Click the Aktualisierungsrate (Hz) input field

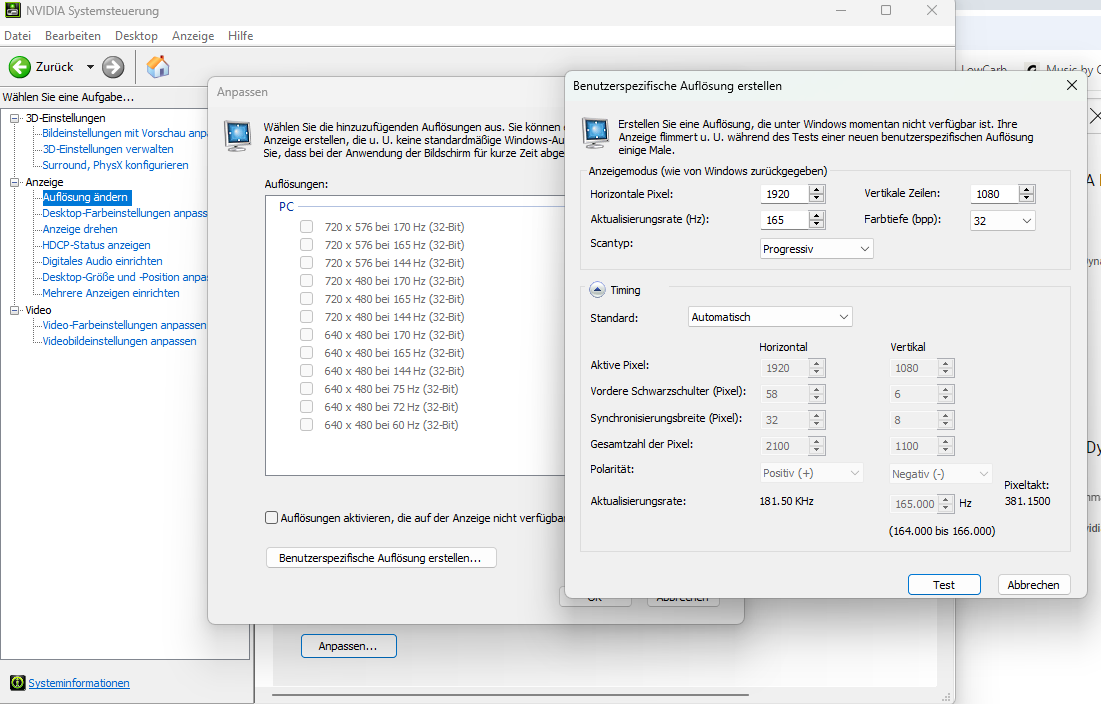pyautogui.click(x=784, y=220)
